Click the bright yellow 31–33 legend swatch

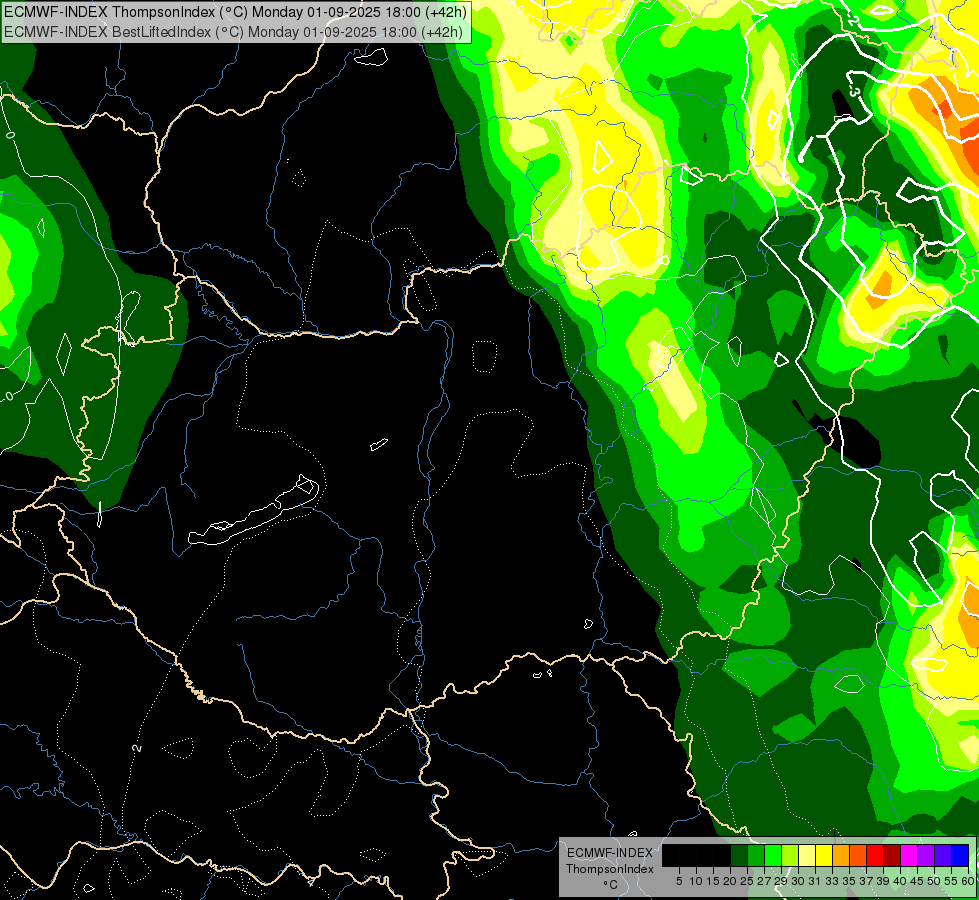coord(824,855)
